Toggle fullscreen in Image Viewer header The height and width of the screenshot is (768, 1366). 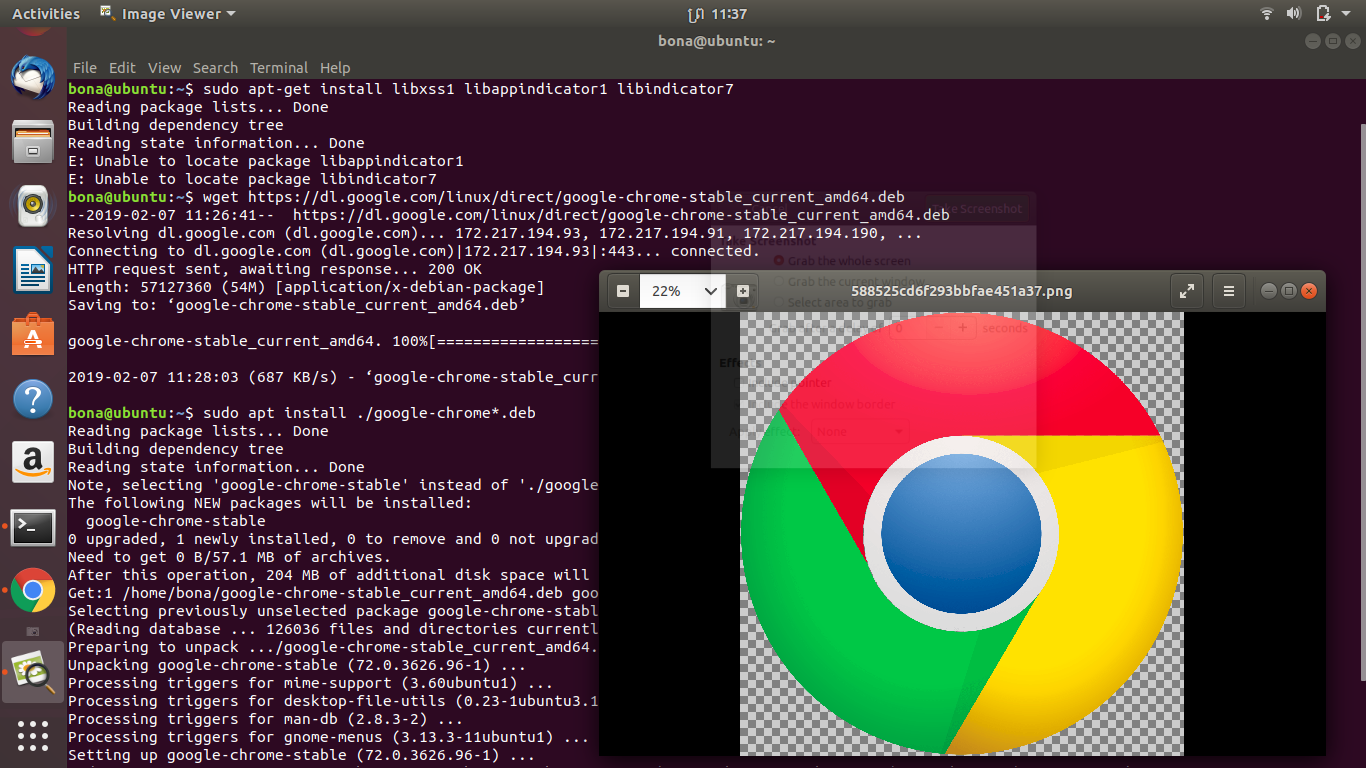pos(1187,291)
